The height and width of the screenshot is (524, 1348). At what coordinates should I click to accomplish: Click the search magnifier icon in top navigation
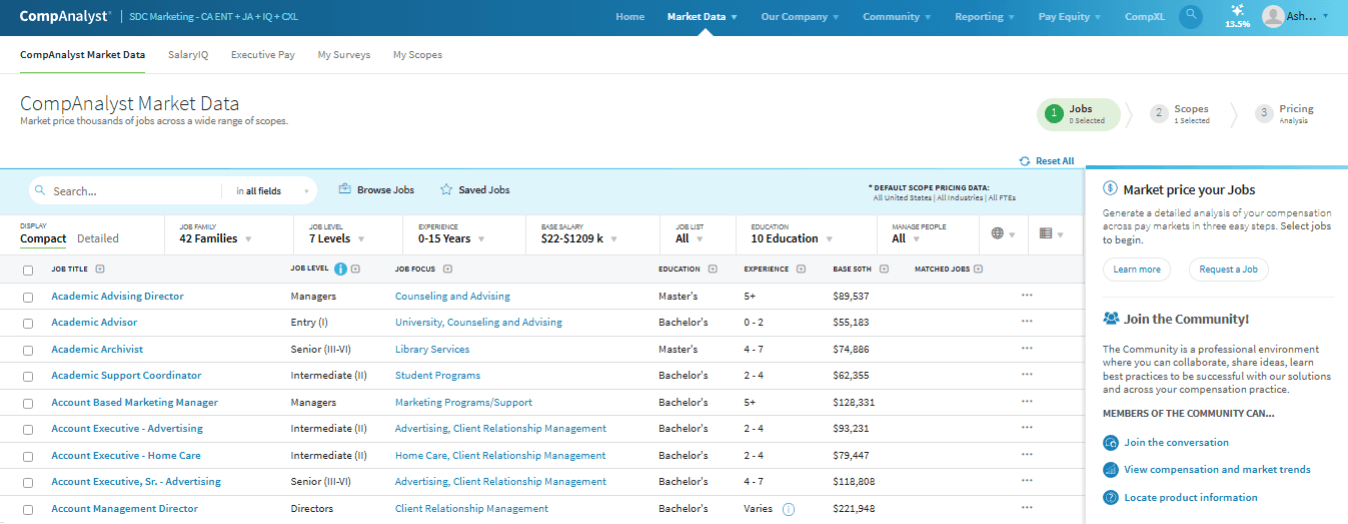1191,16
